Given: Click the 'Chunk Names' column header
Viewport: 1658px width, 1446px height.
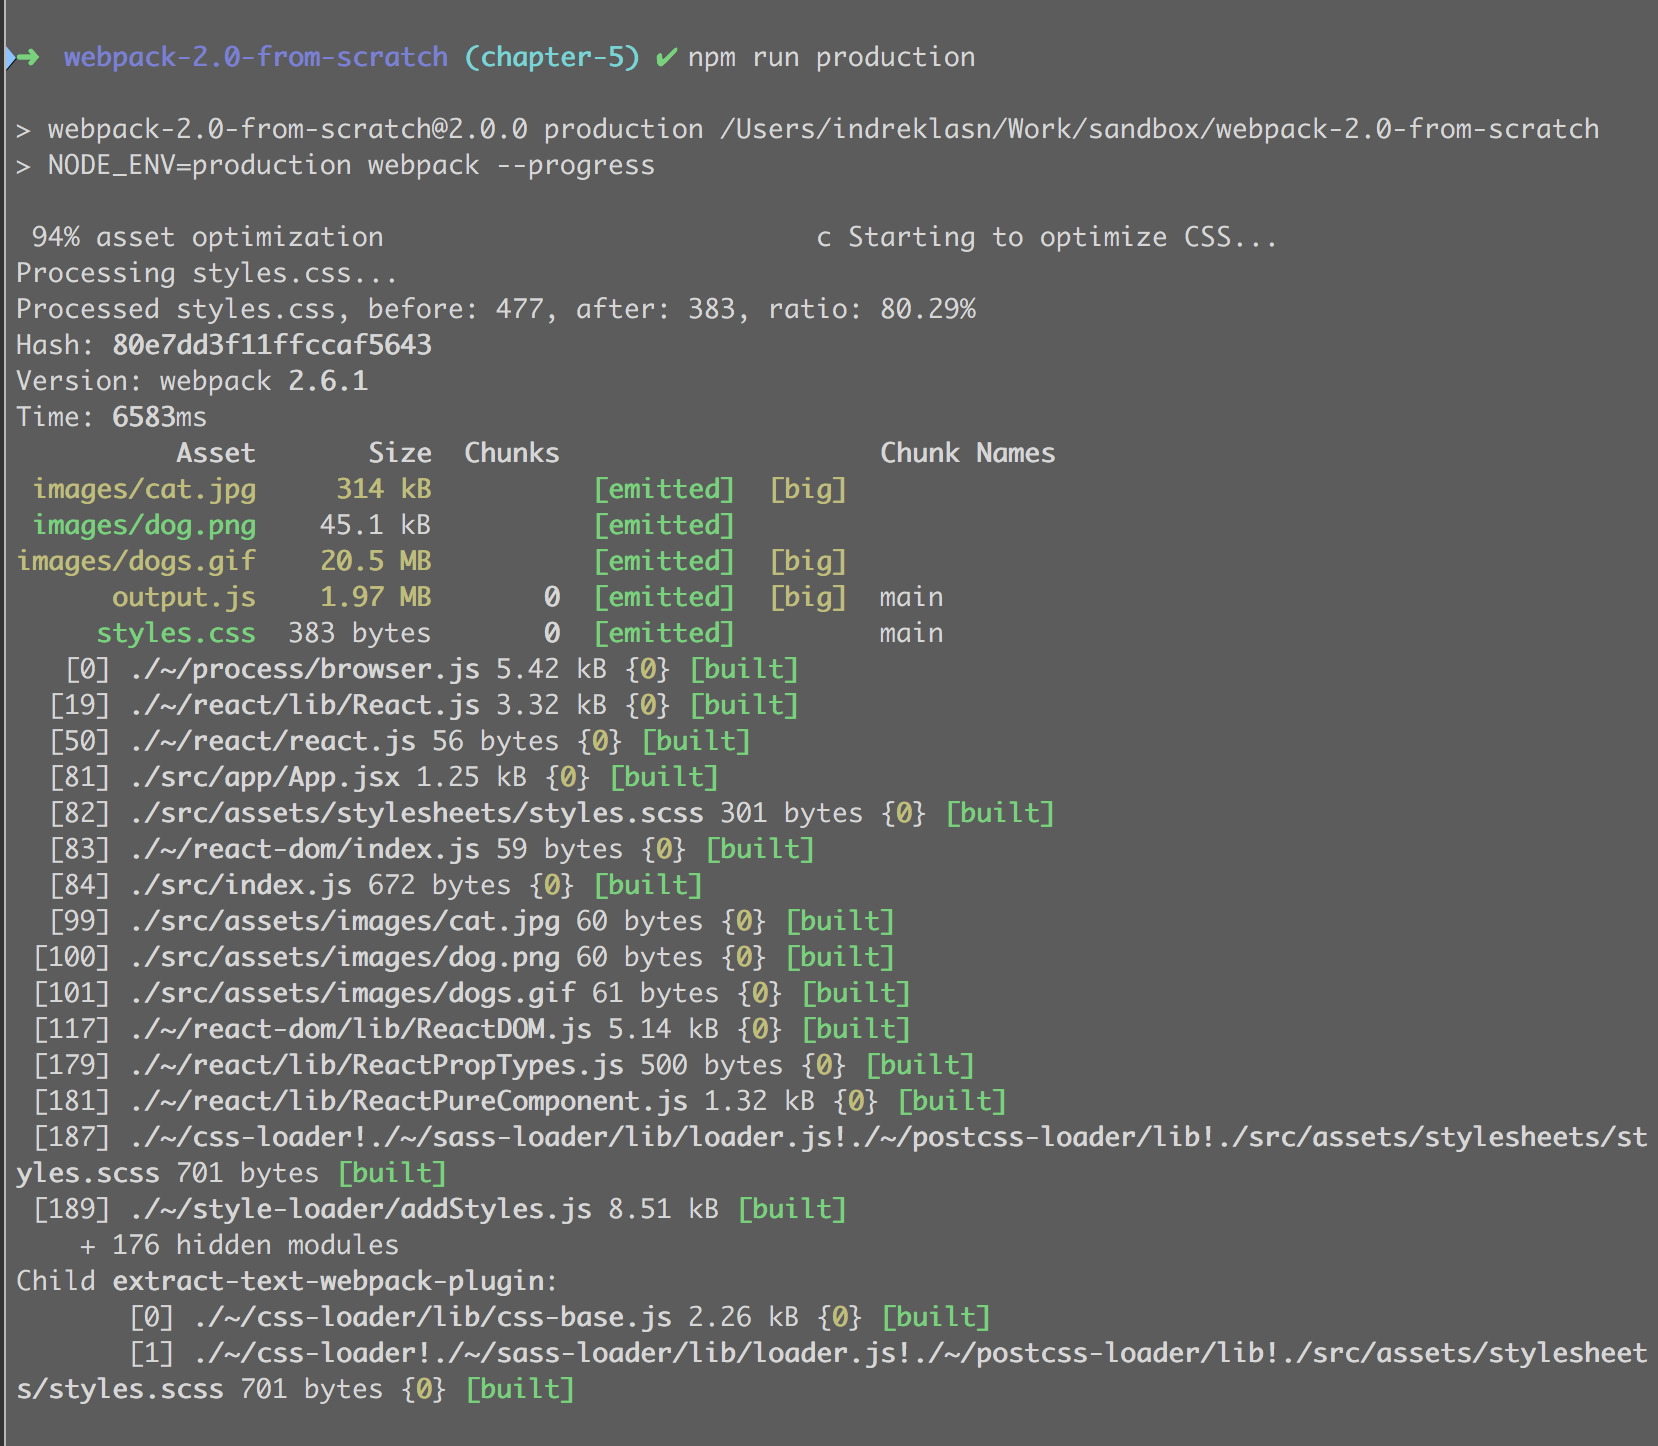Looking at the screenshot, I should pyautogui.click(x=968, y=453).
